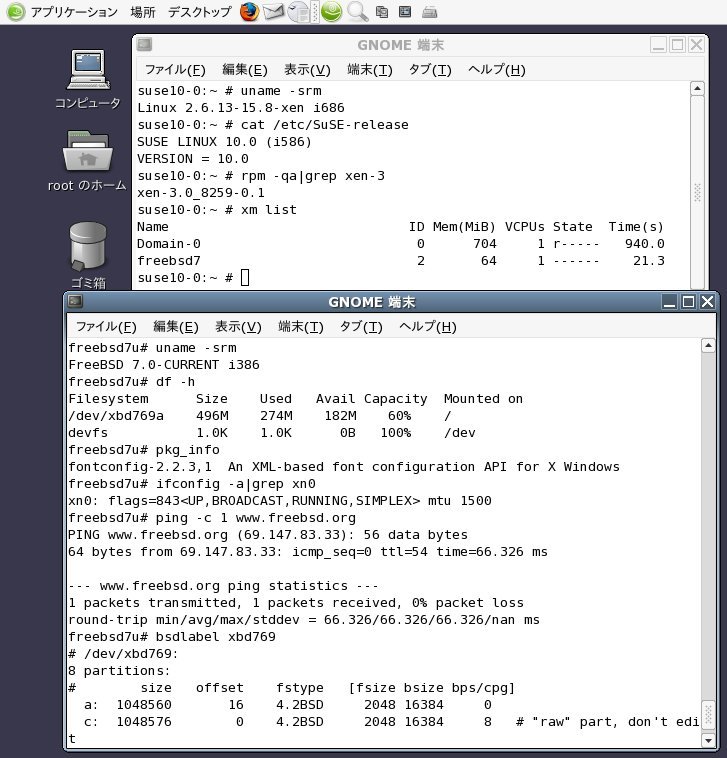The image size is (727, 758).
Task: Maximize the front GNOME 端末 window
Action: 688,302
